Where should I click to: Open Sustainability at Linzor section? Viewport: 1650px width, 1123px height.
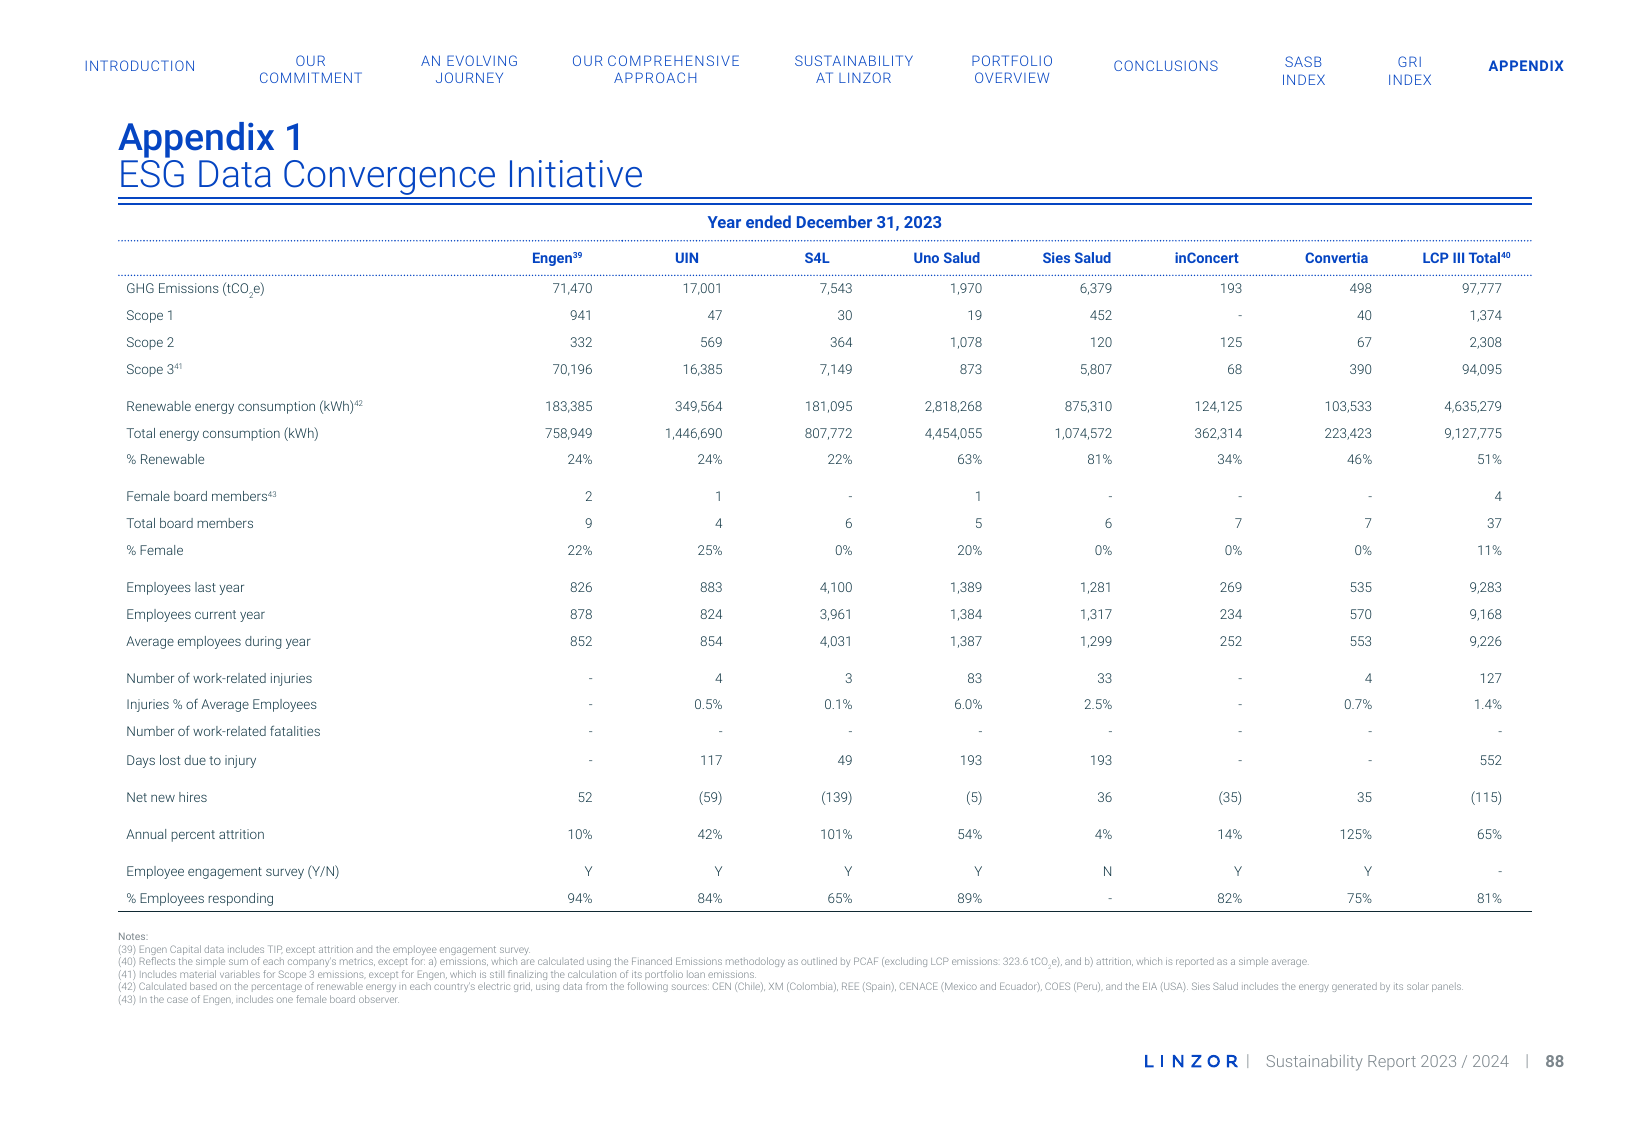click(854, 70)
